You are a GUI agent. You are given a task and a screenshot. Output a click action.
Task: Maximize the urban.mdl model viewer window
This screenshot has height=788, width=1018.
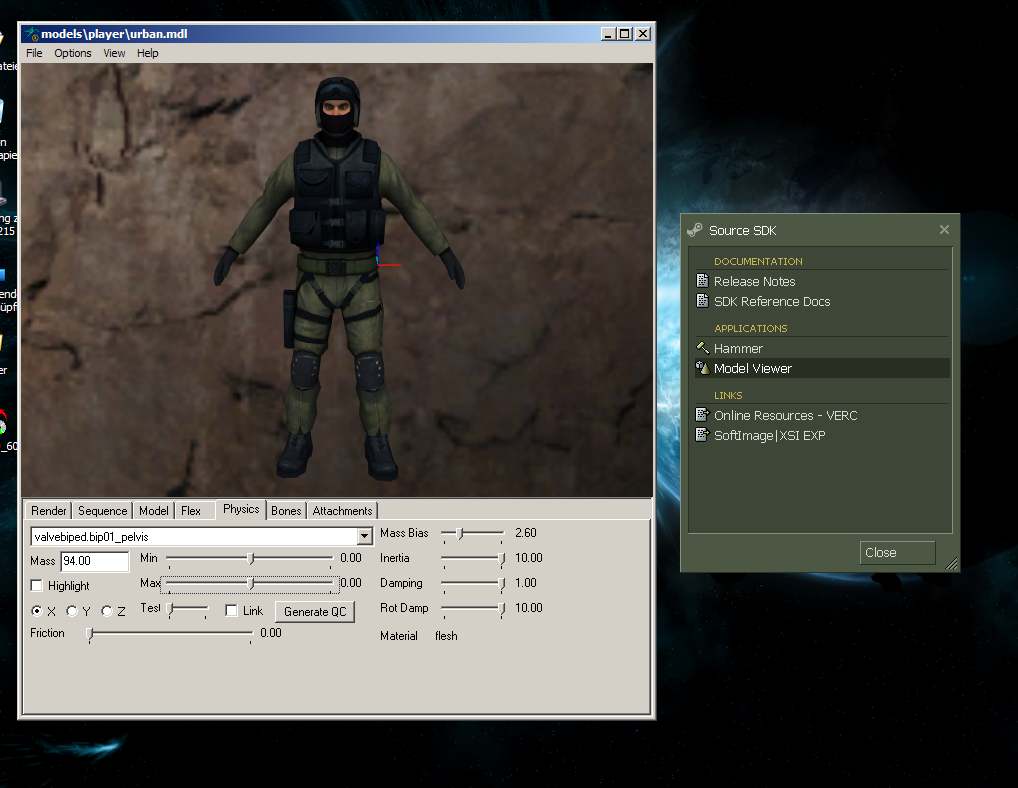tap(625, 34)
